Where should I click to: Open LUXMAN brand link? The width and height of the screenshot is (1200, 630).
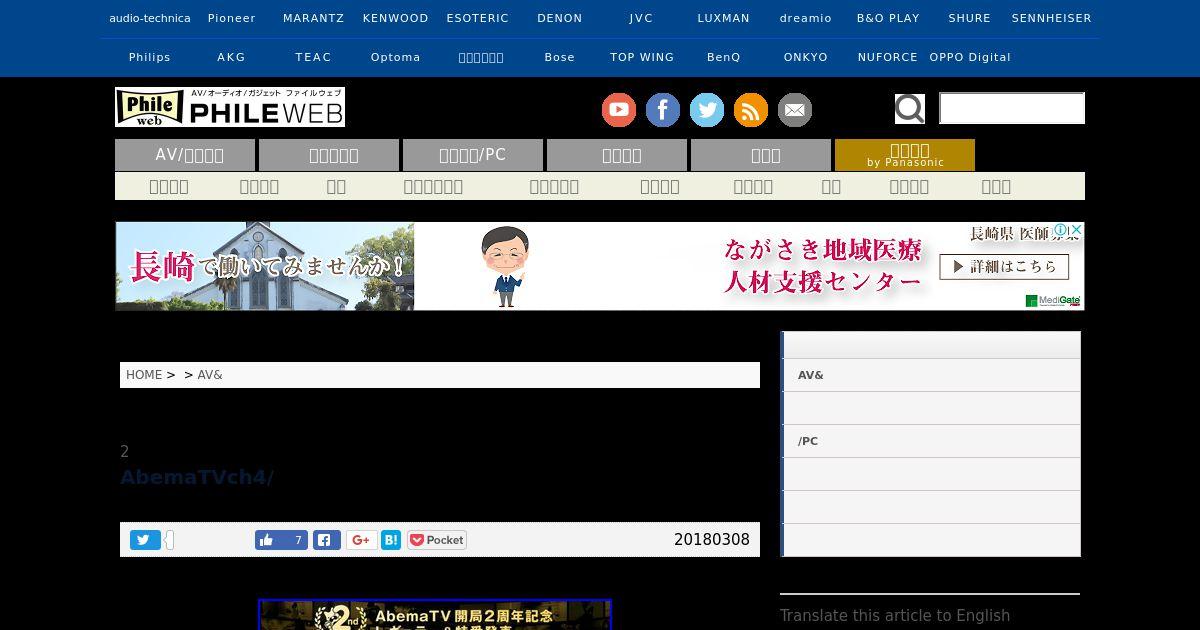tap(724, 18)
